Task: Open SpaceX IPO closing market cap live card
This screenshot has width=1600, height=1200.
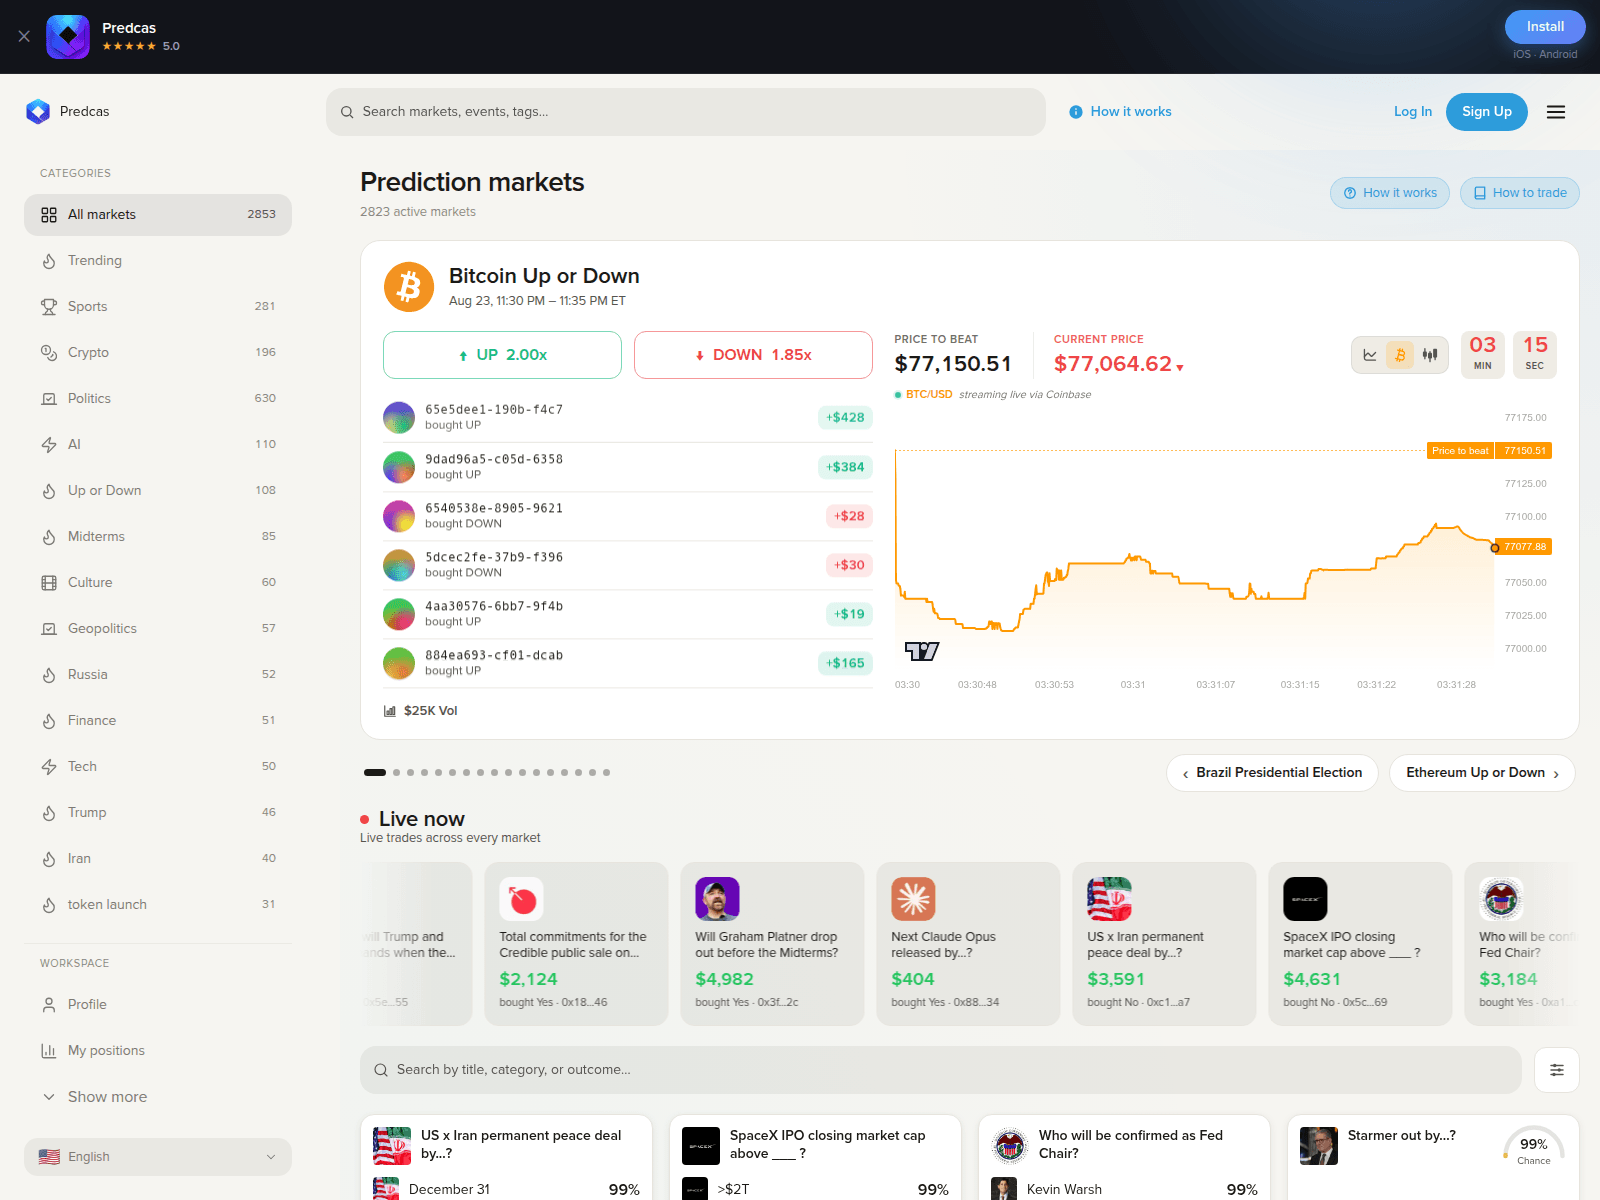Action: pos(1360,944)
